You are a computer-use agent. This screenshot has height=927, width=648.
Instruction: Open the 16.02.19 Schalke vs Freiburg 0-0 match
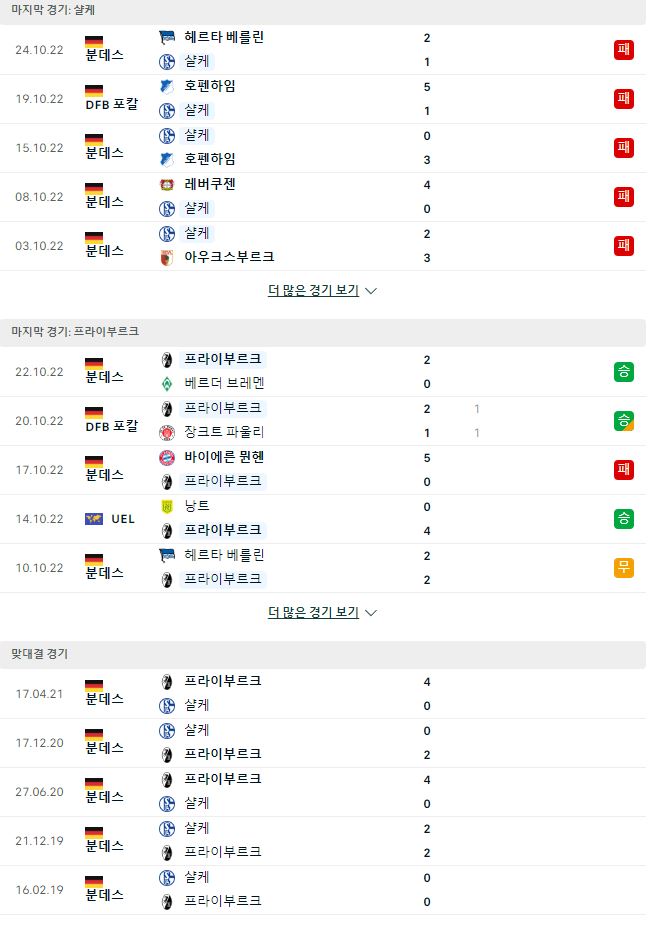click(323, 890)
